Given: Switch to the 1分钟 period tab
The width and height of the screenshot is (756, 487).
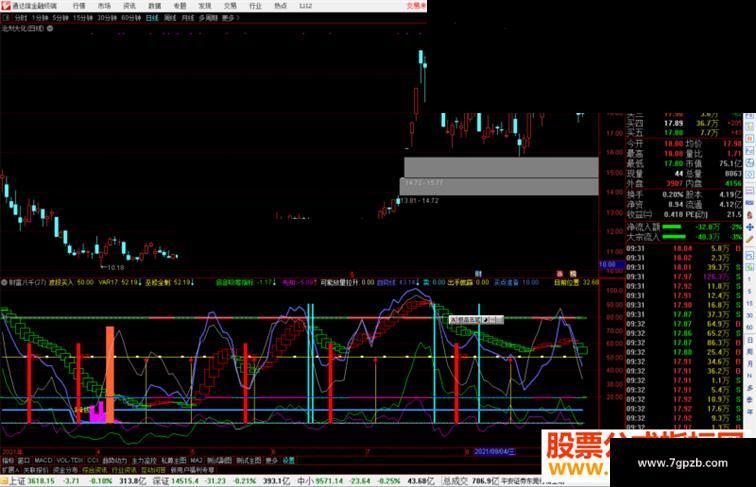Looking at the screenshot, I should click(40, 18).
